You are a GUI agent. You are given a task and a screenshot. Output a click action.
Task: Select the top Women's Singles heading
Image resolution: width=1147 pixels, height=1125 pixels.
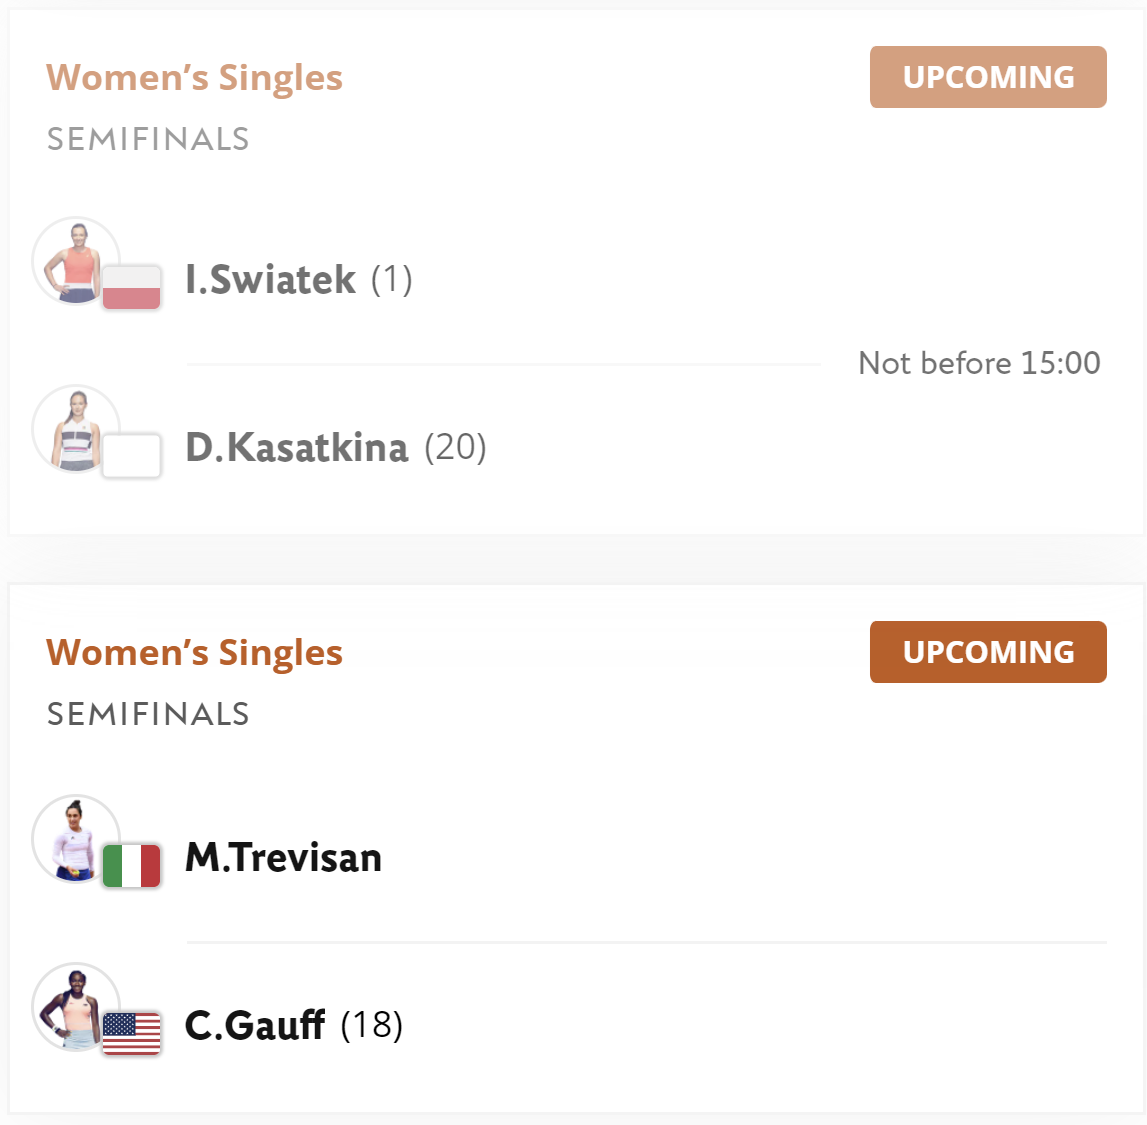(195, 78)
